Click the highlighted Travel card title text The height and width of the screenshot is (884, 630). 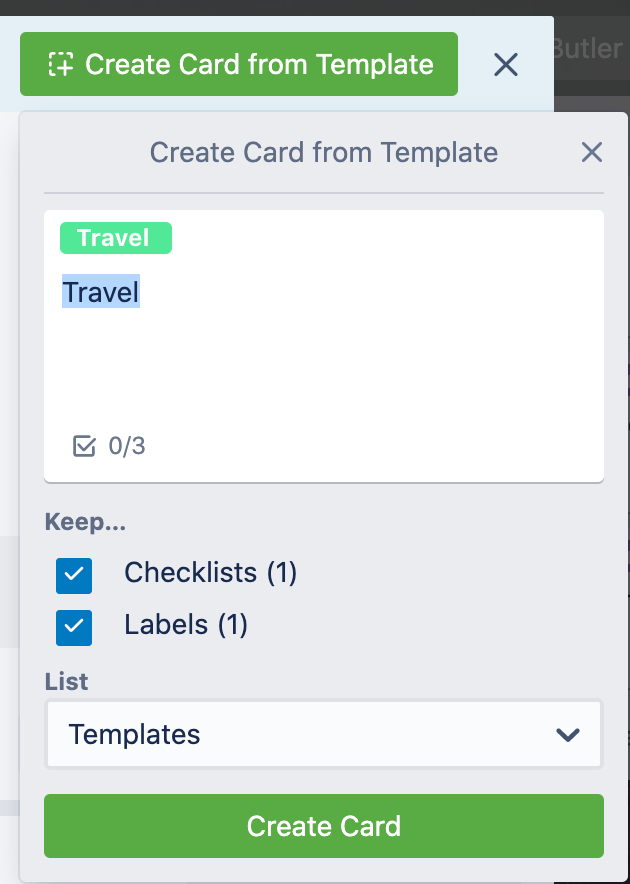(x=101, y=291)
